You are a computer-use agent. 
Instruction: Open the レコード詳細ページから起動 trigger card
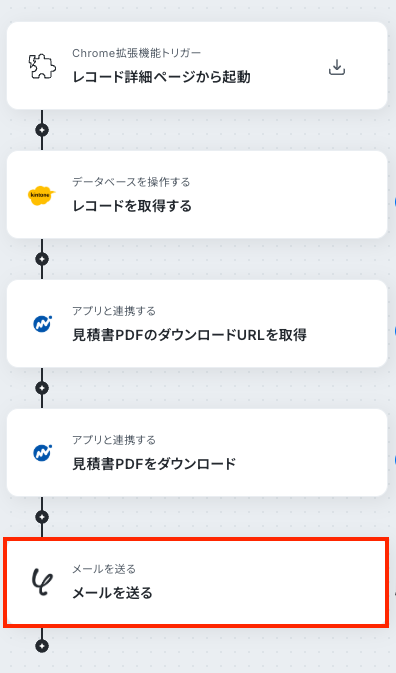pos(197,66)
